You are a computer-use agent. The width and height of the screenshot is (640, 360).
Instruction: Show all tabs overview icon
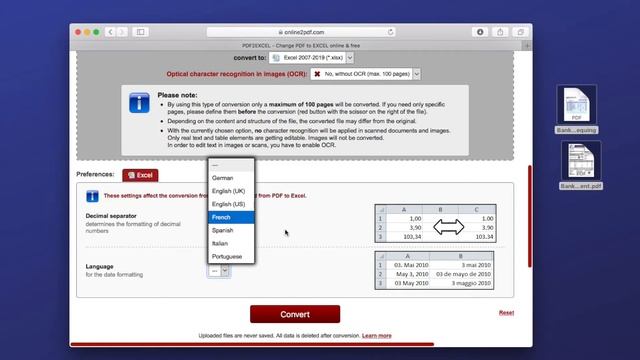click(520, 32)
